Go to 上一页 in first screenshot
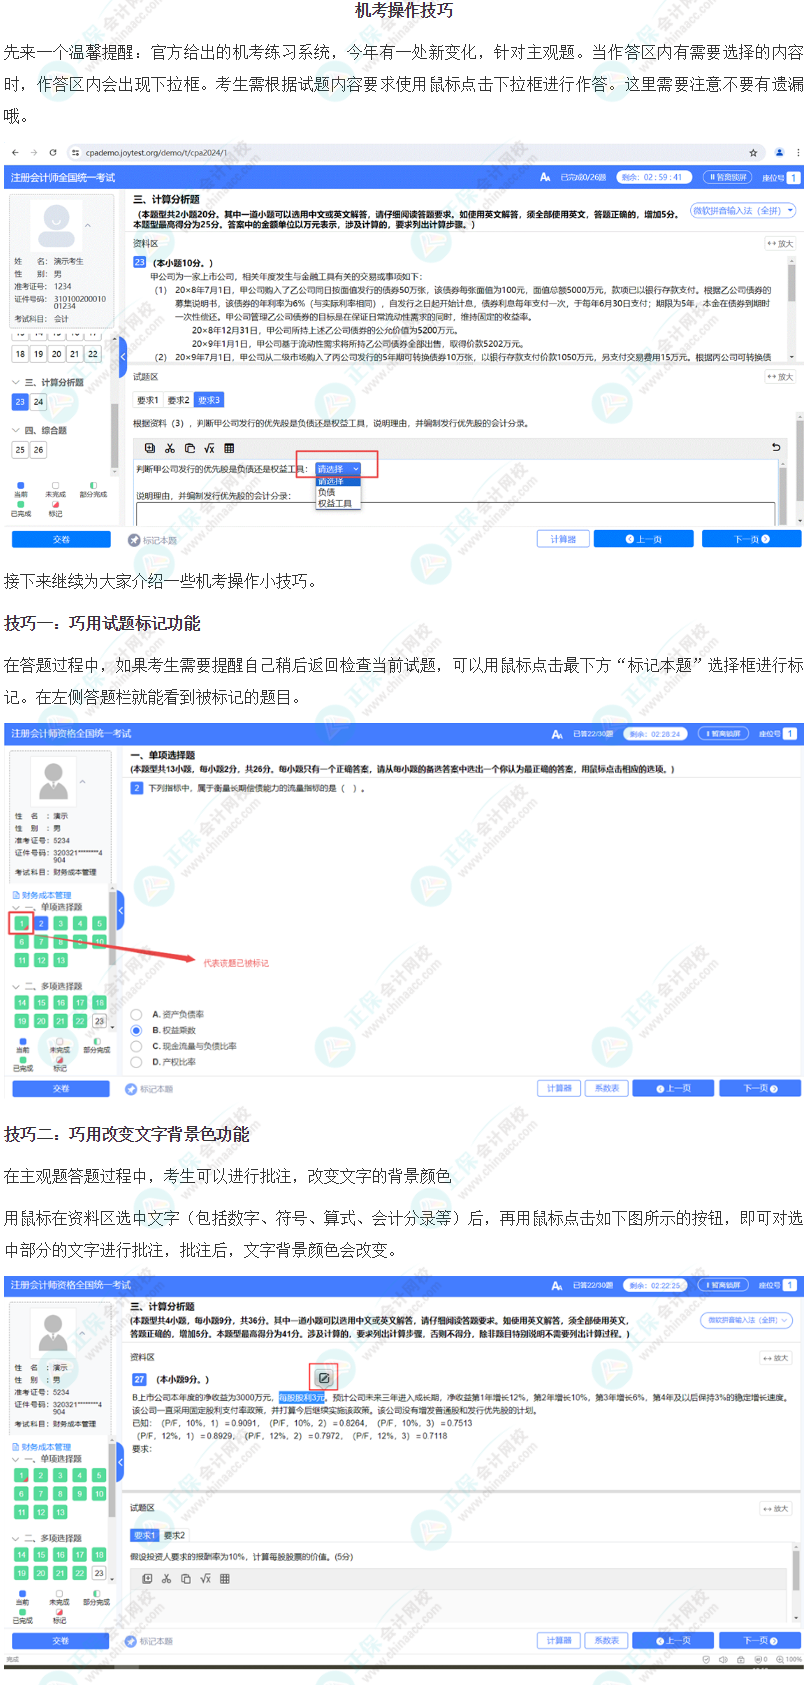The image size is (808, 1685). coord(644,539)
